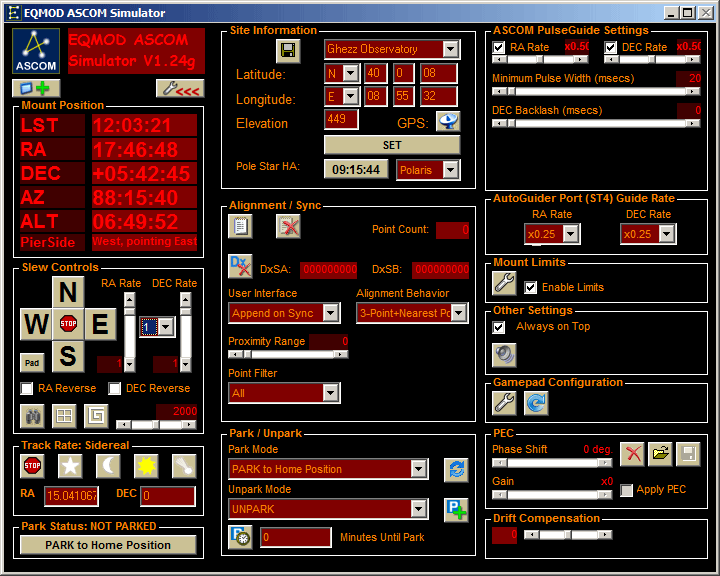The image size is (720, 576).
Task: Click the Park Mode blue refresh icon
Action: coord(456,470)
